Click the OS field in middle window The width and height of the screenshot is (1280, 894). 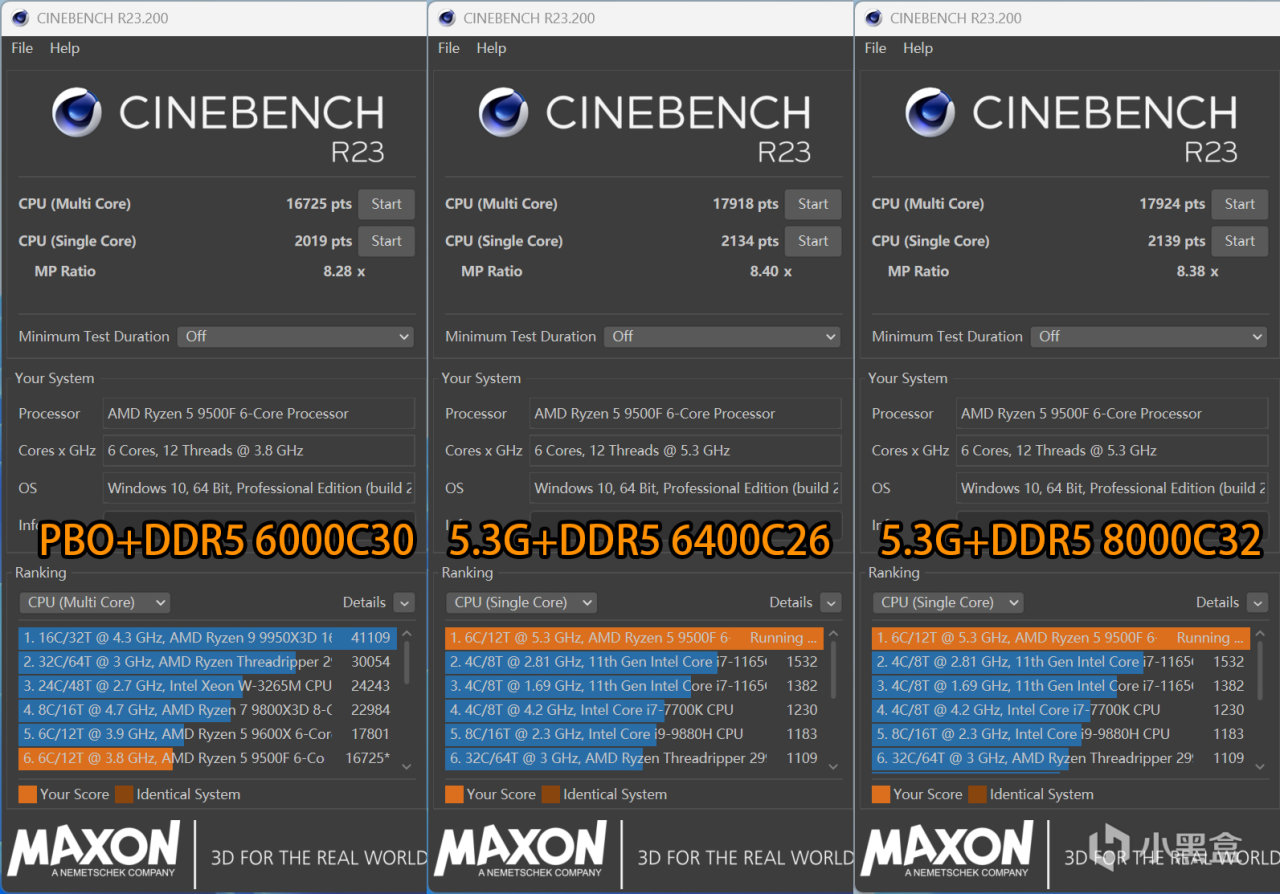686,488
